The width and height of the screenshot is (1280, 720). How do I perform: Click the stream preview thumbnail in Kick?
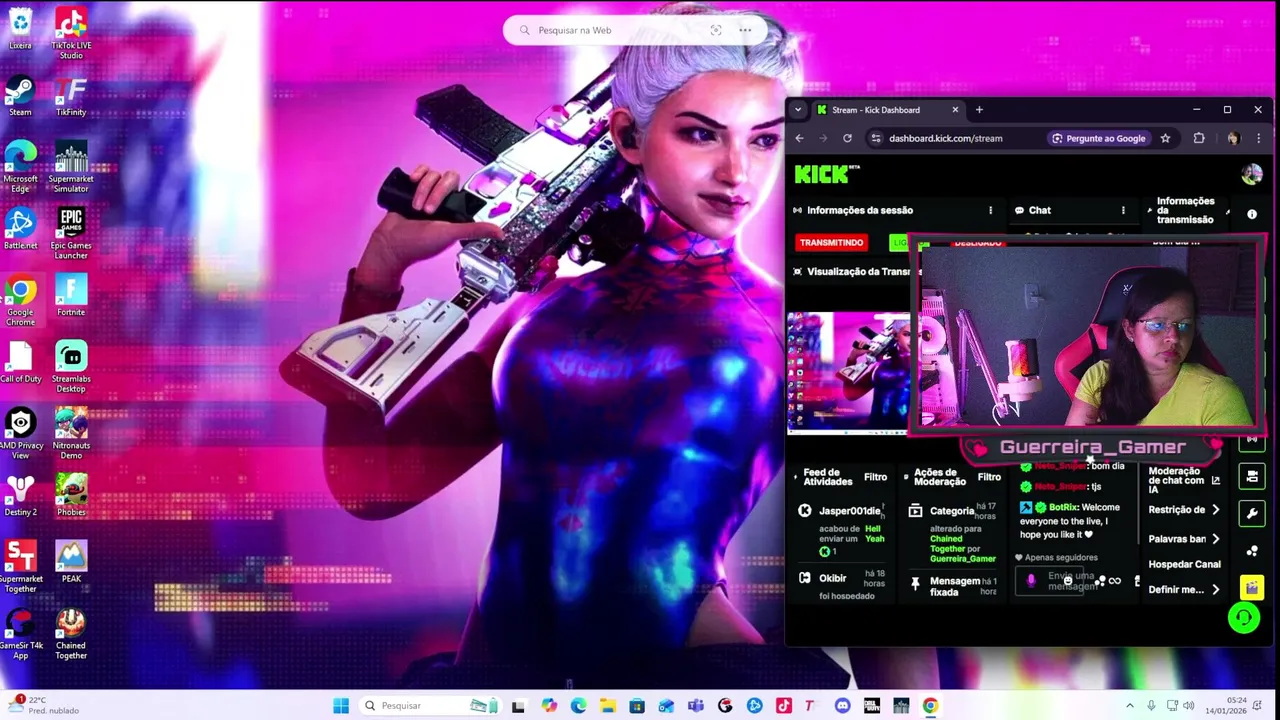click(848, 372)
